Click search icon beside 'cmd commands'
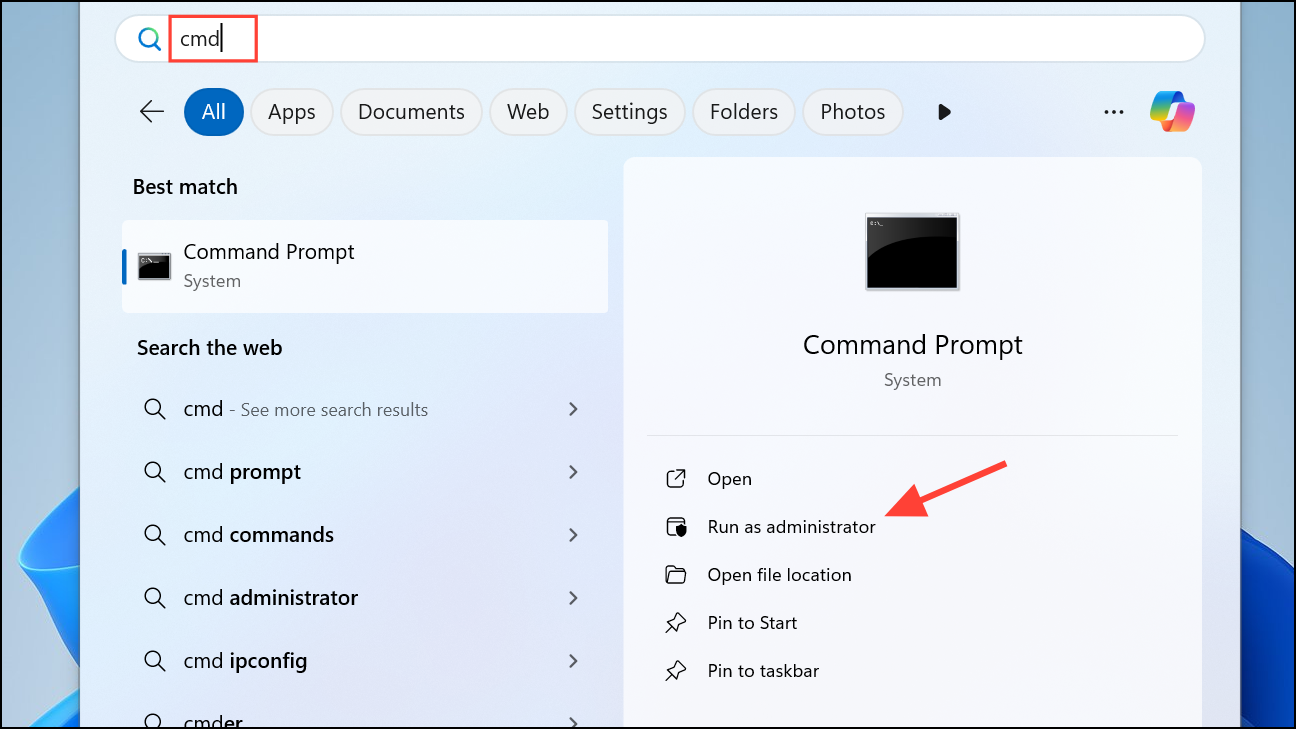Viewport: 1296px width, 729px height. pos(154,535)
